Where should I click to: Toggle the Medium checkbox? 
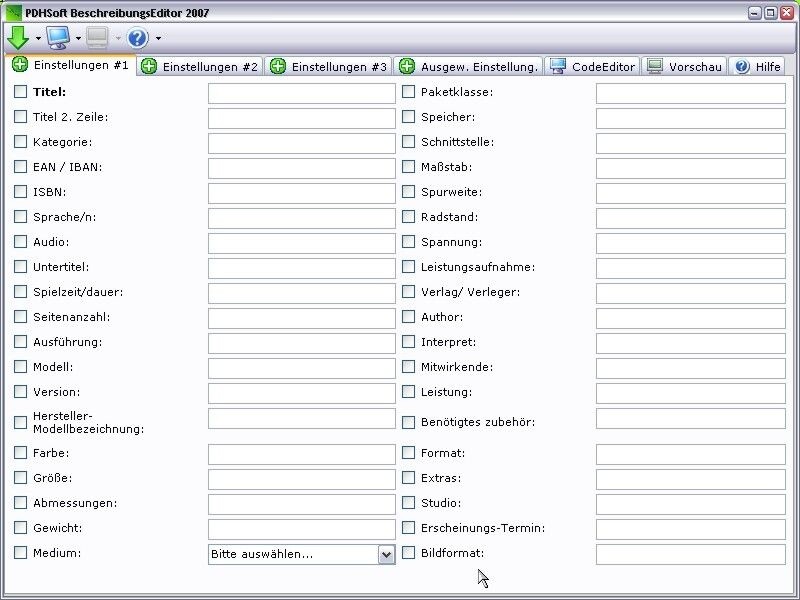(20, 553)
